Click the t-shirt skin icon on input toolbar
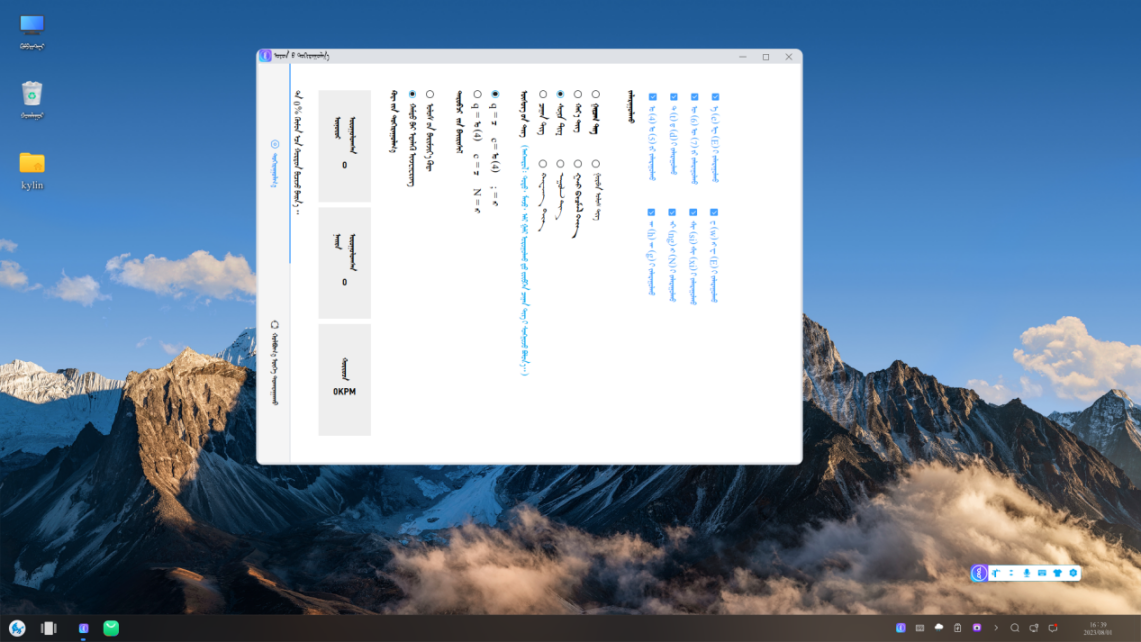This screenshot has height=642, width=1141. pos(1057,573)
